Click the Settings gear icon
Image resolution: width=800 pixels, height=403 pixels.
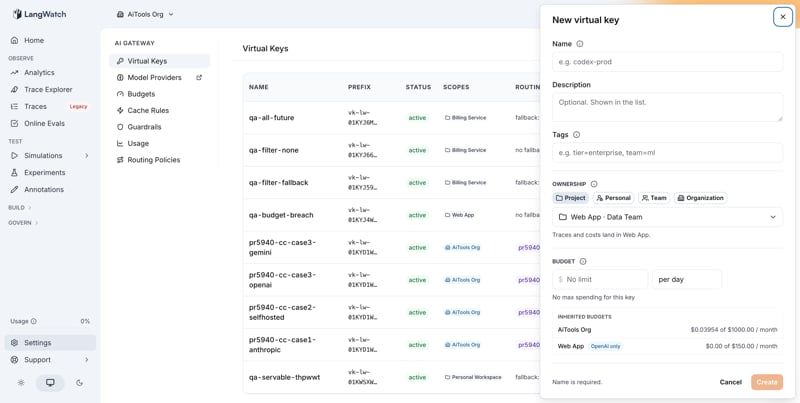click(14, 343)
